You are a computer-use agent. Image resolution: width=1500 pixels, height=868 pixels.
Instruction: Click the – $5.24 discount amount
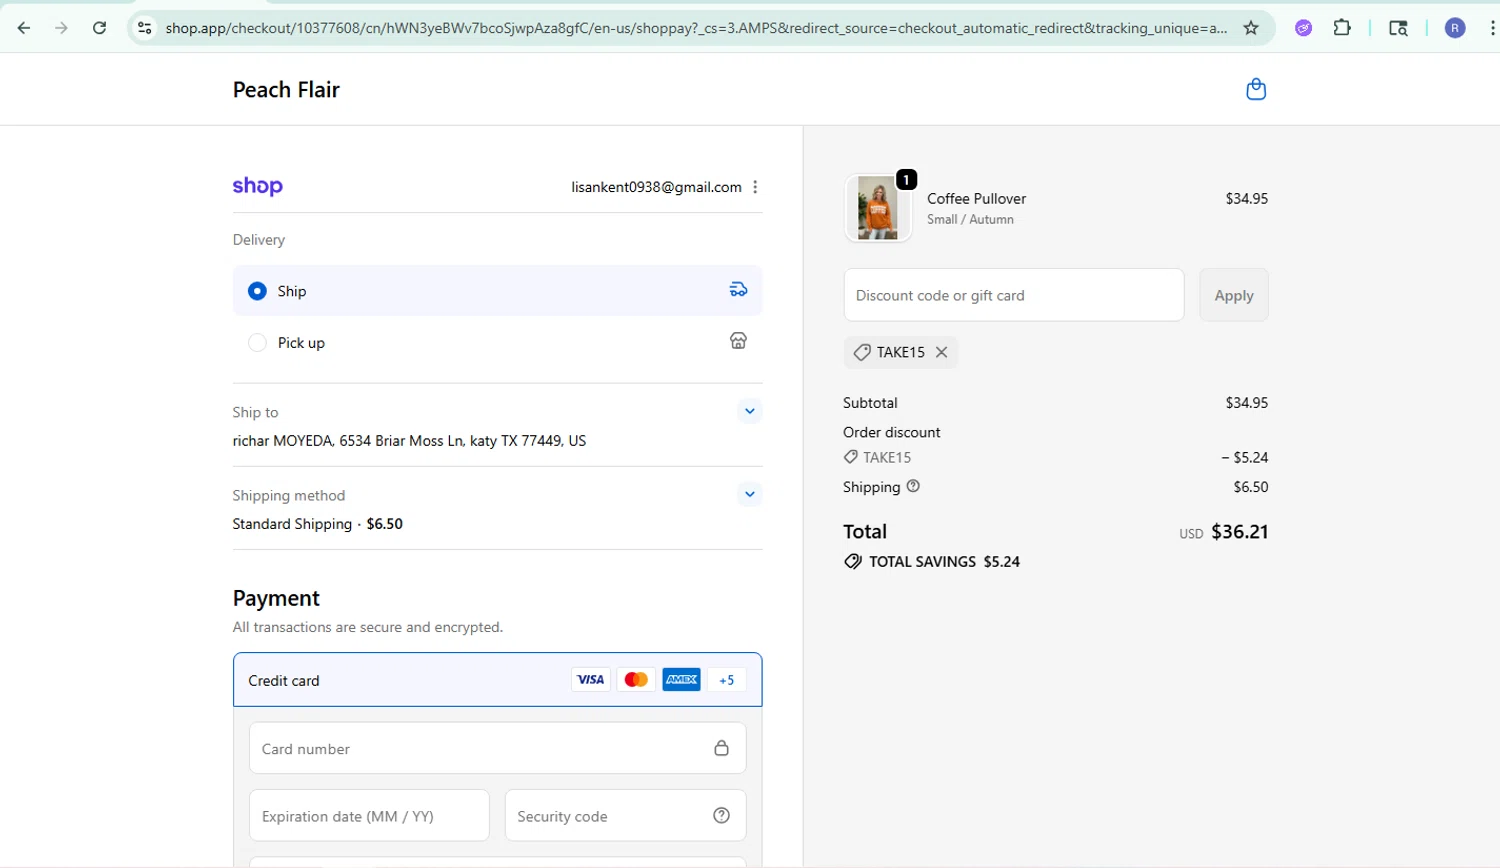[x=1244, y=458]
